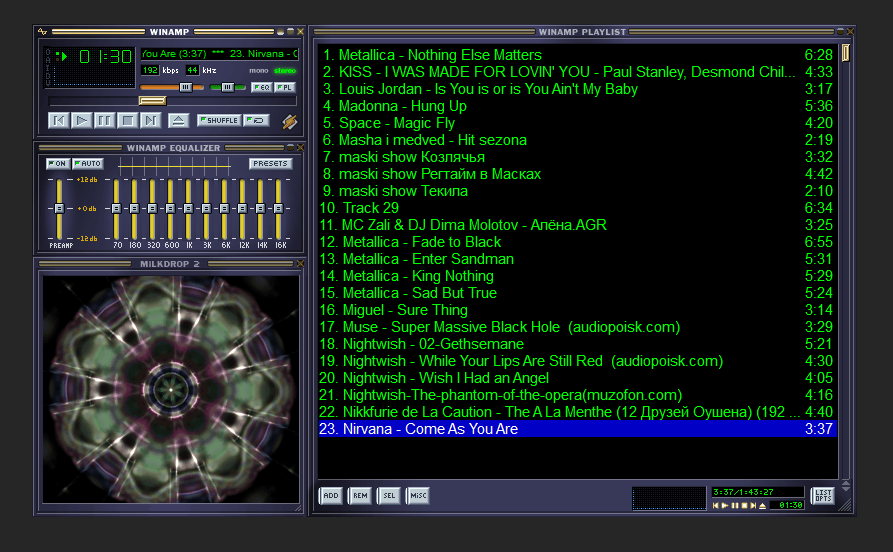
Task: Select Nightwish - 02-Gethsemane
Action: (x=577, y=344)
